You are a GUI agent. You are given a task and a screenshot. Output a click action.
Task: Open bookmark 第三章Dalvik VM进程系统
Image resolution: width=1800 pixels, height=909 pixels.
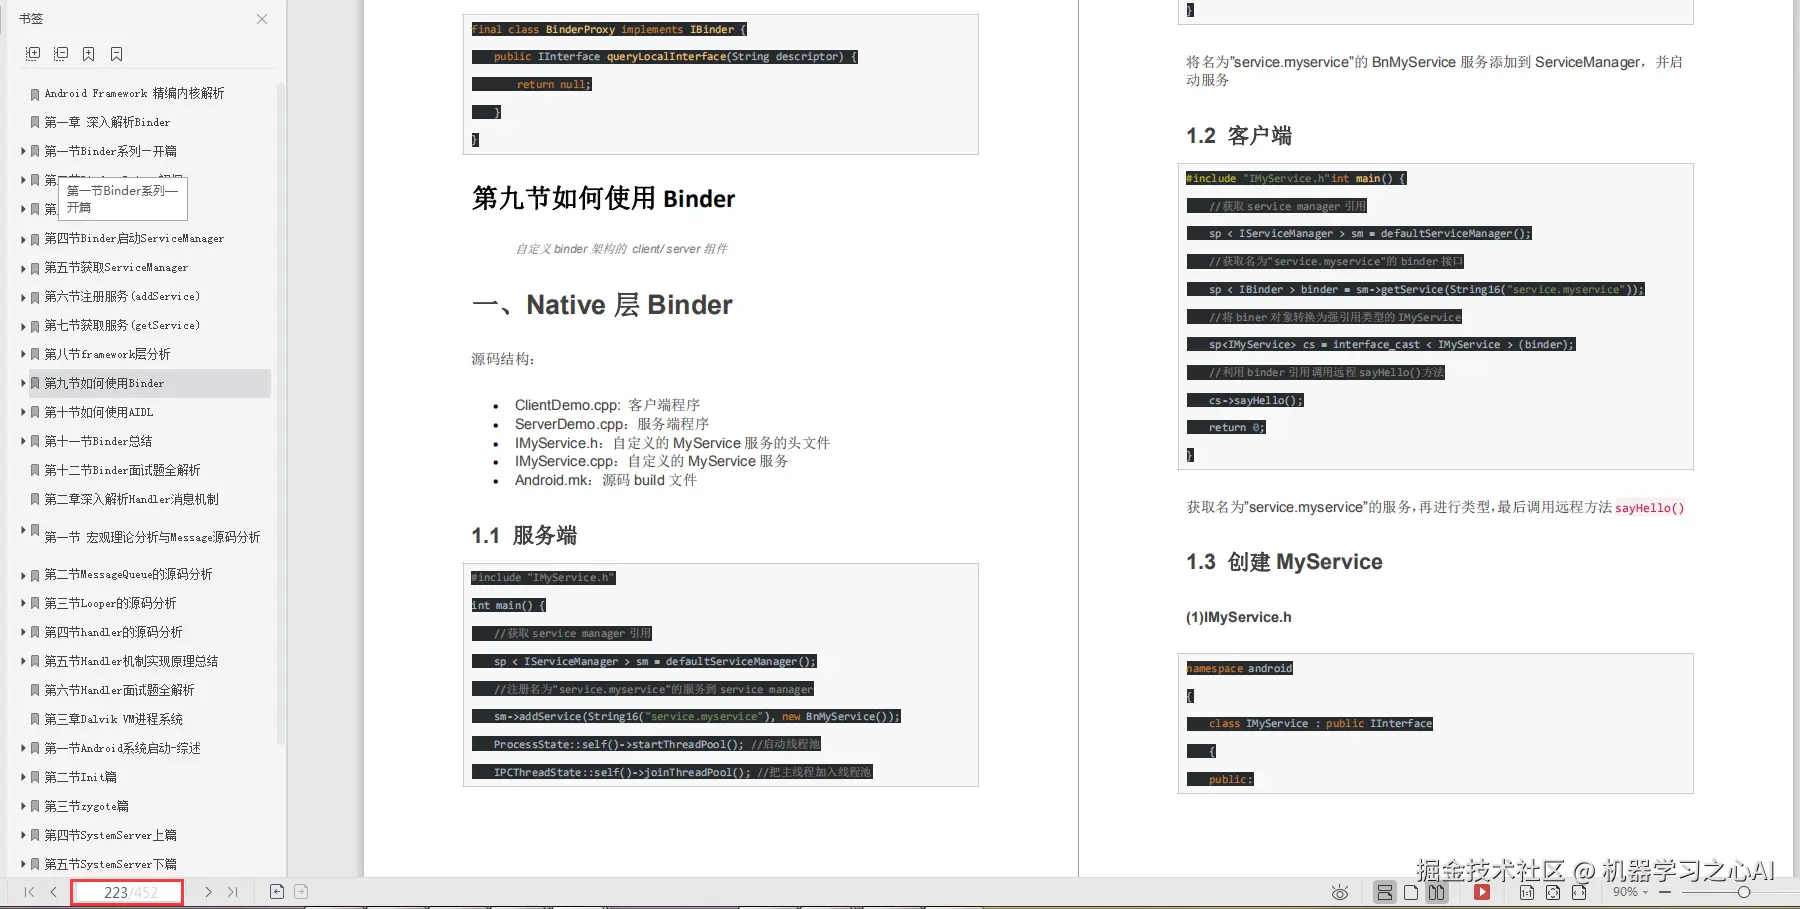113,719
